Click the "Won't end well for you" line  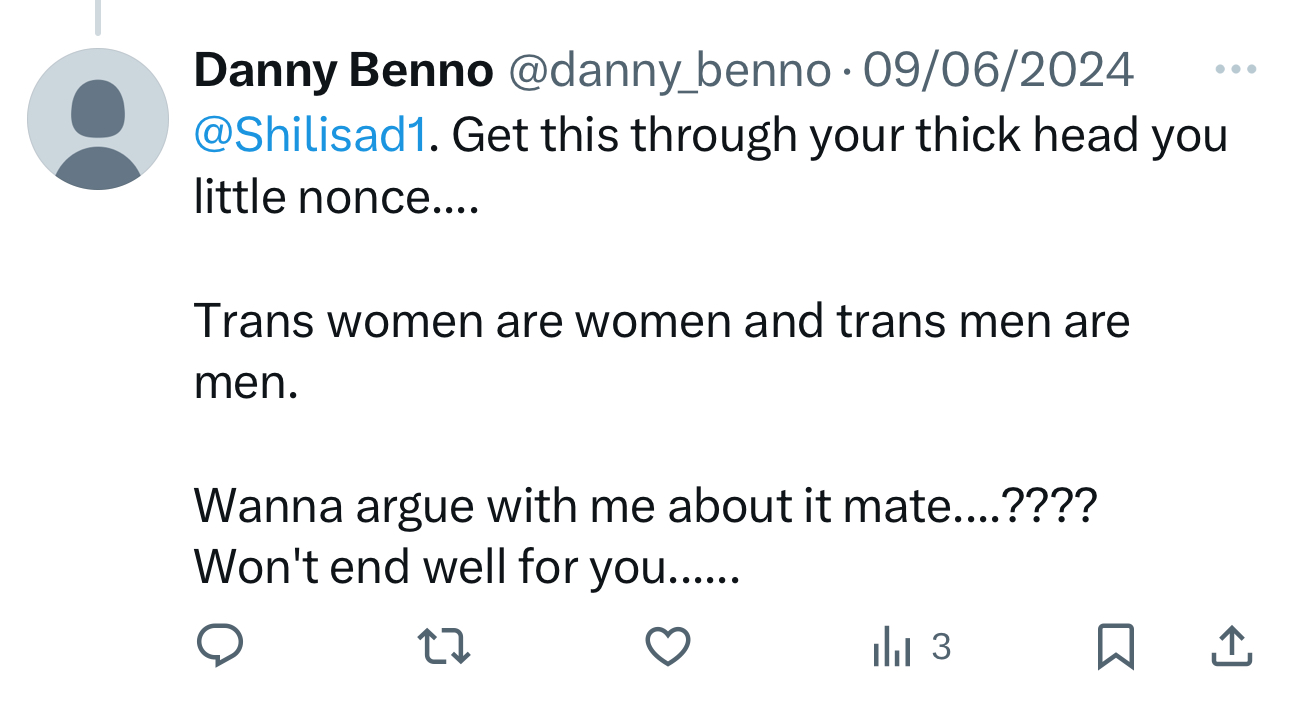(x=466, y=568)
